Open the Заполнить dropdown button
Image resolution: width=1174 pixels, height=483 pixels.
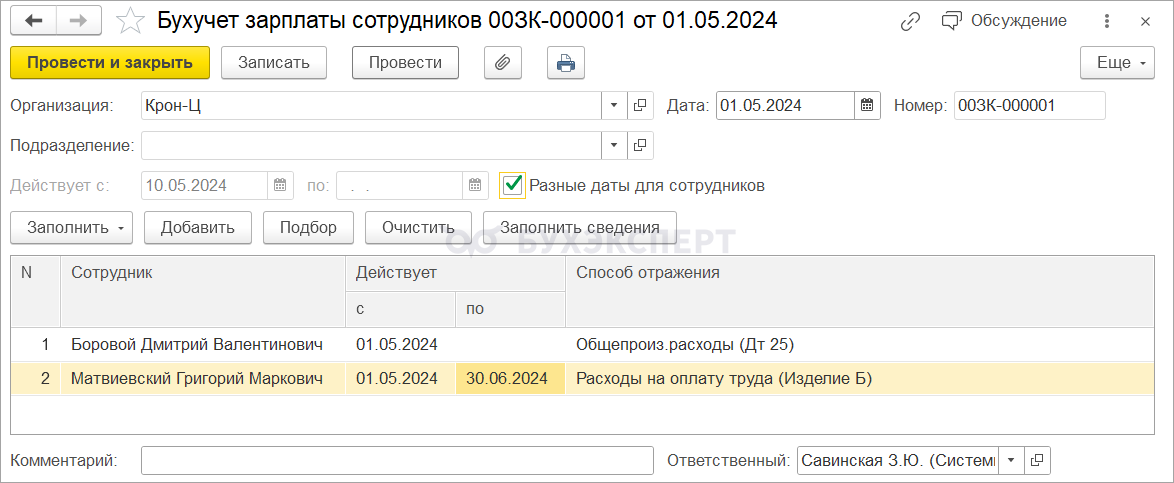pyautogui.click(x=71, y=227)
